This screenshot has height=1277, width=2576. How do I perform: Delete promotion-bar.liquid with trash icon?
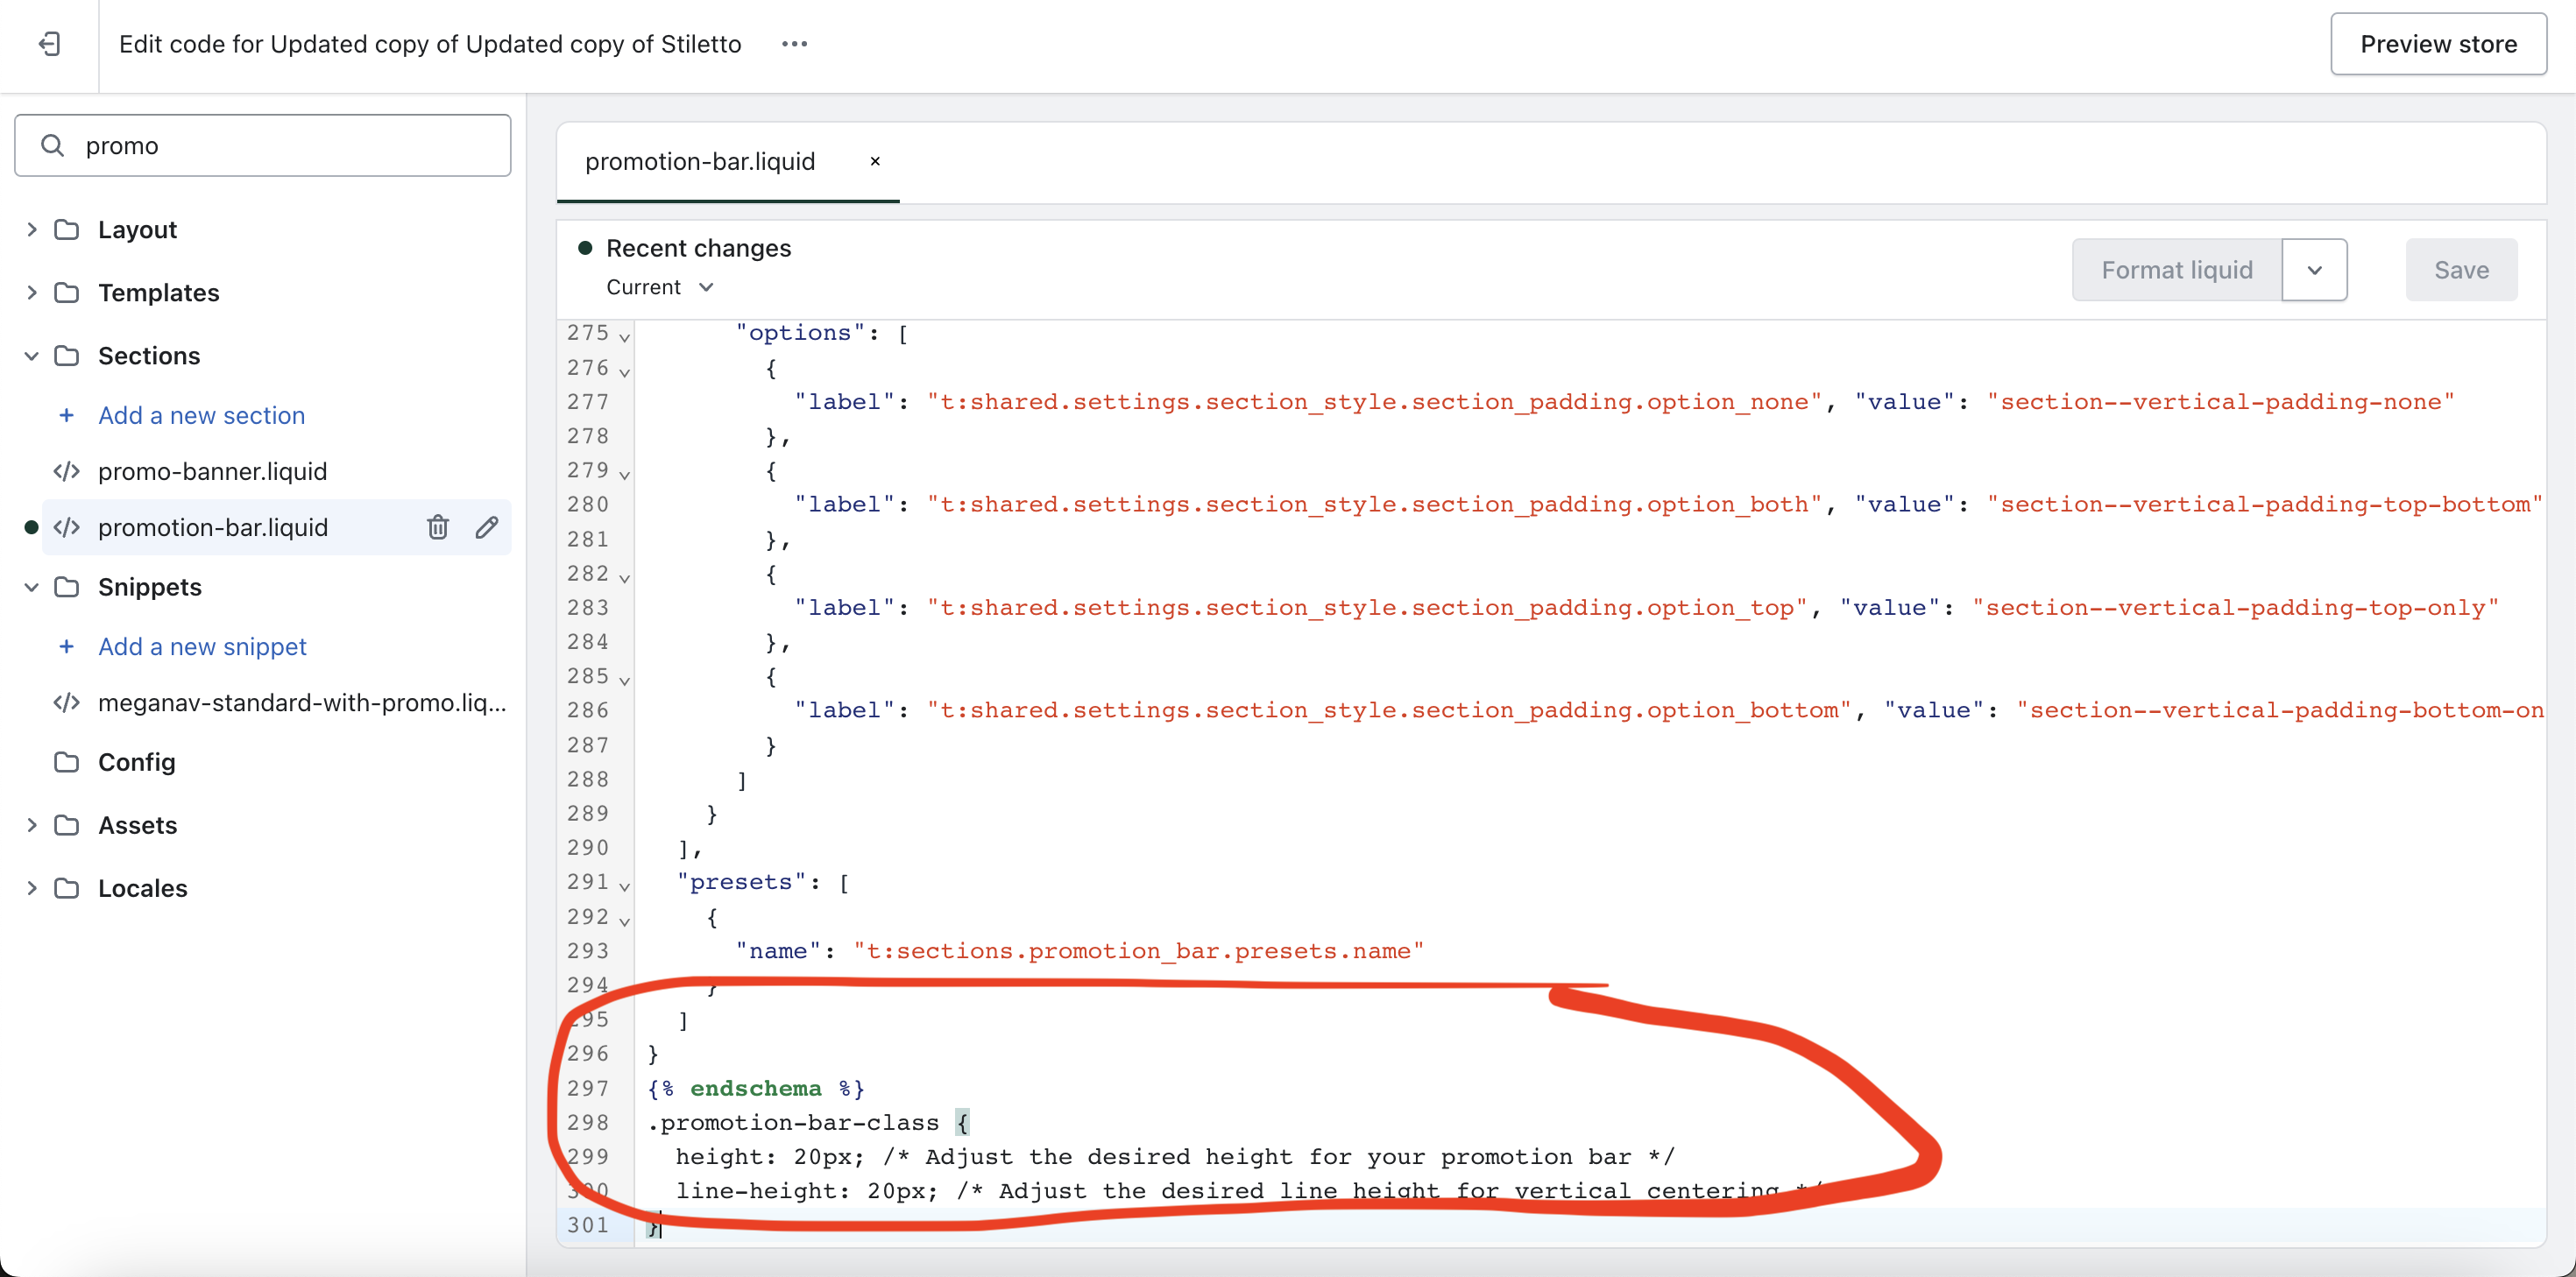(437, 527)
